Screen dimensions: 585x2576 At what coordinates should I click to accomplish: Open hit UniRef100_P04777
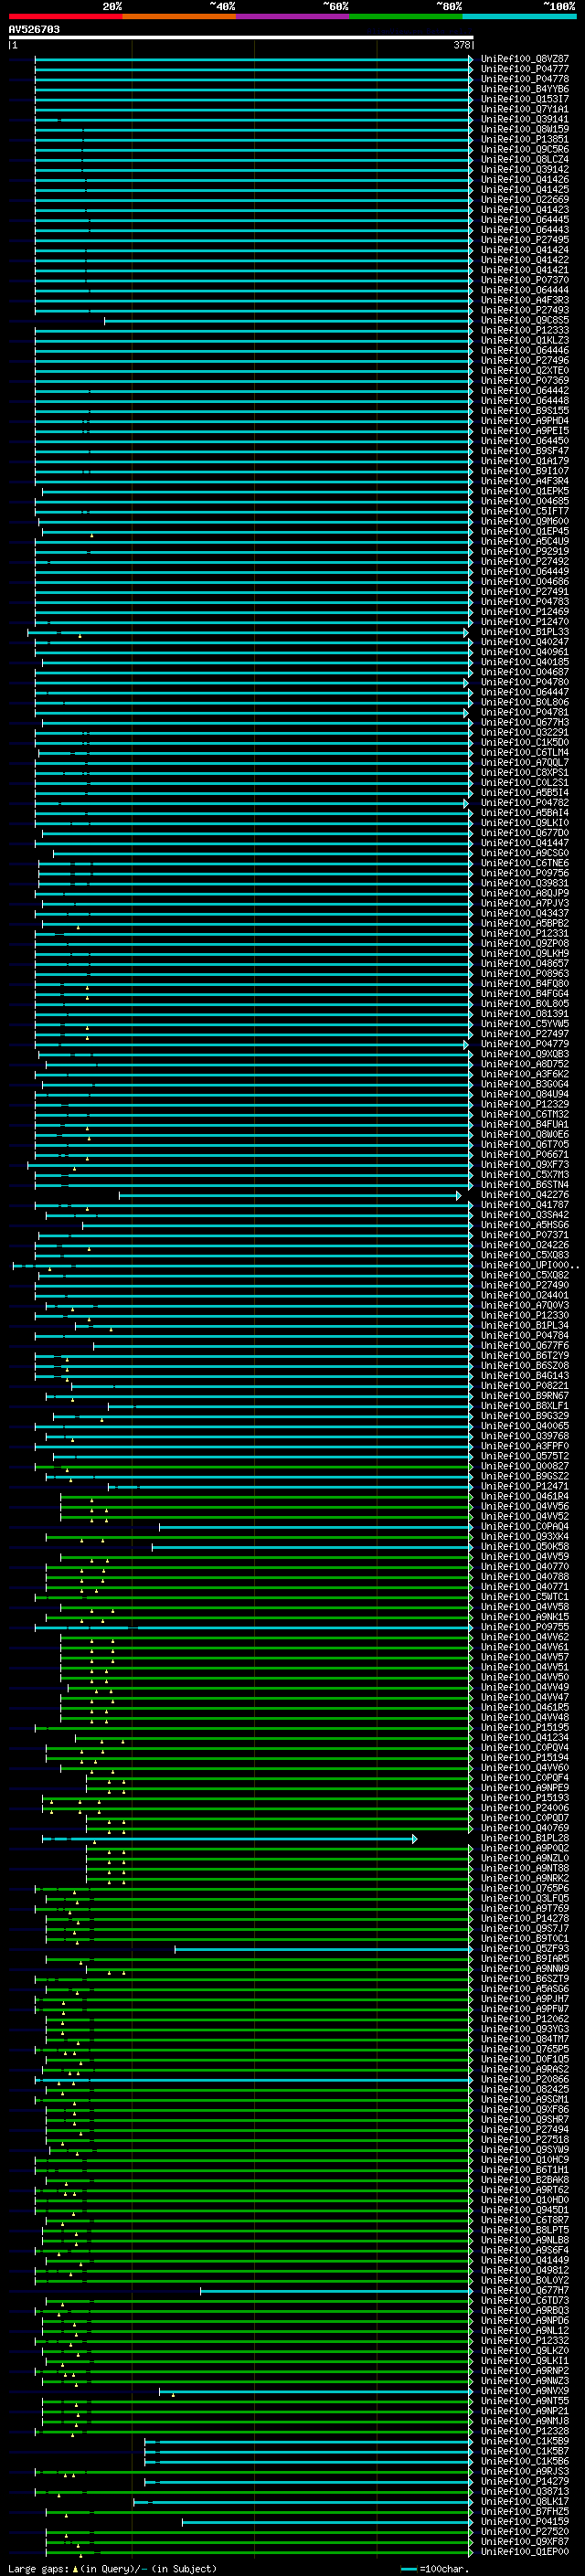click(x=524, y=69)
